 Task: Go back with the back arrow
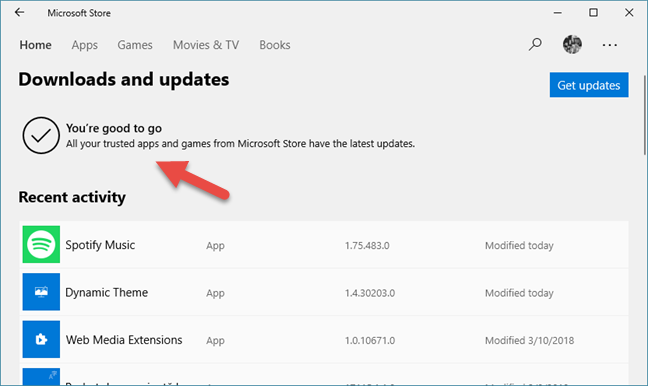[19, 12]
